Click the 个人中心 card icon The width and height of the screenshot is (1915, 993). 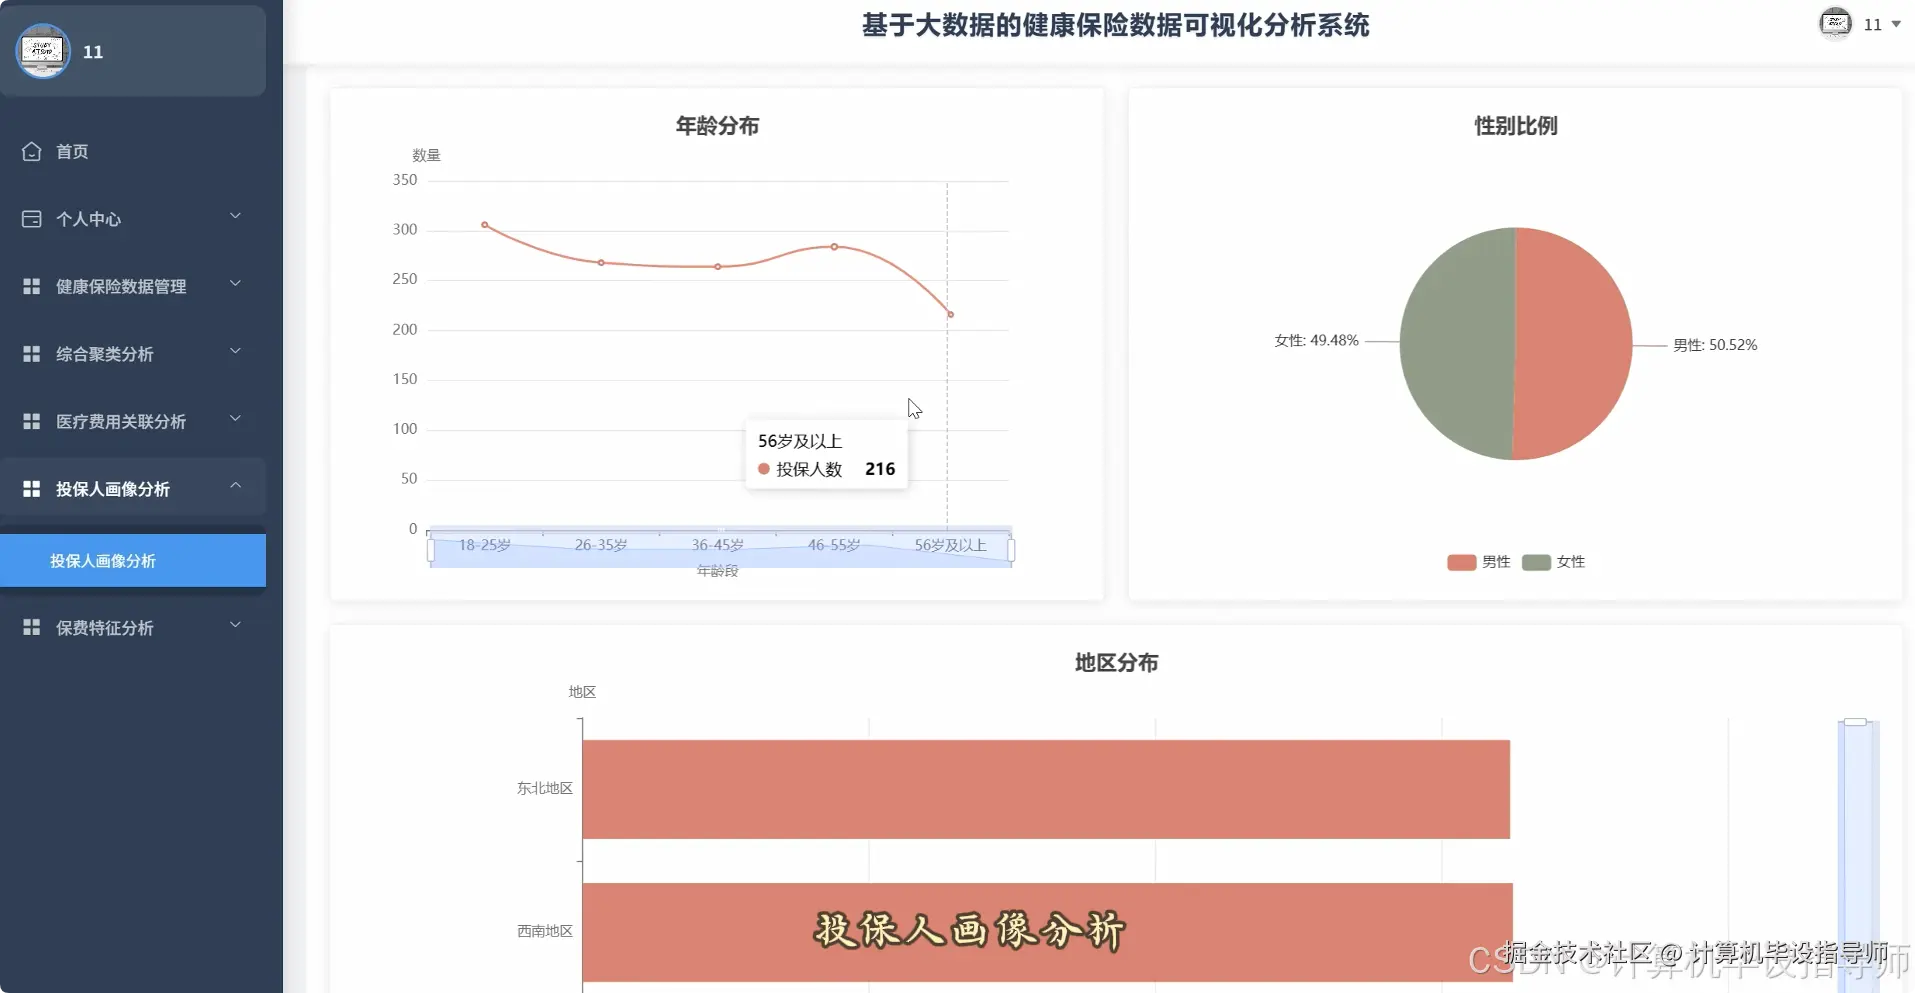pyautogui.click(x=31, y=218)
